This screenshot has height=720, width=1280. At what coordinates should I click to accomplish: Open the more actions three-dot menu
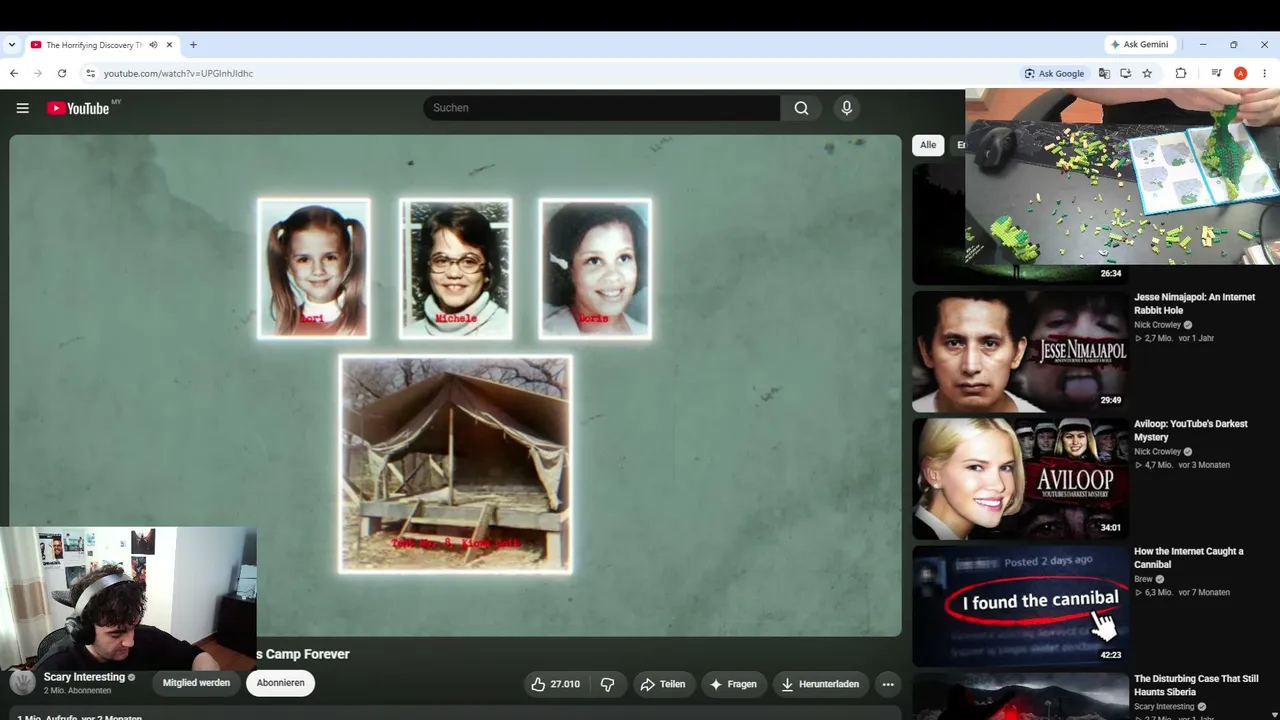click(888, 684)
